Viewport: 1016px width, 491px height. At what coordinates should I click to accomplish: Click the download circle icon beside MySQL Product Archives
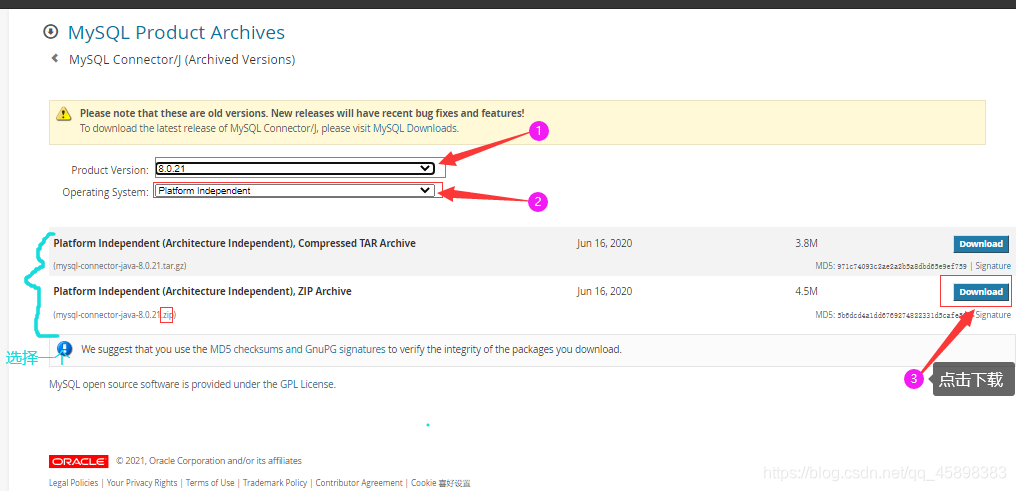[50, 31]
